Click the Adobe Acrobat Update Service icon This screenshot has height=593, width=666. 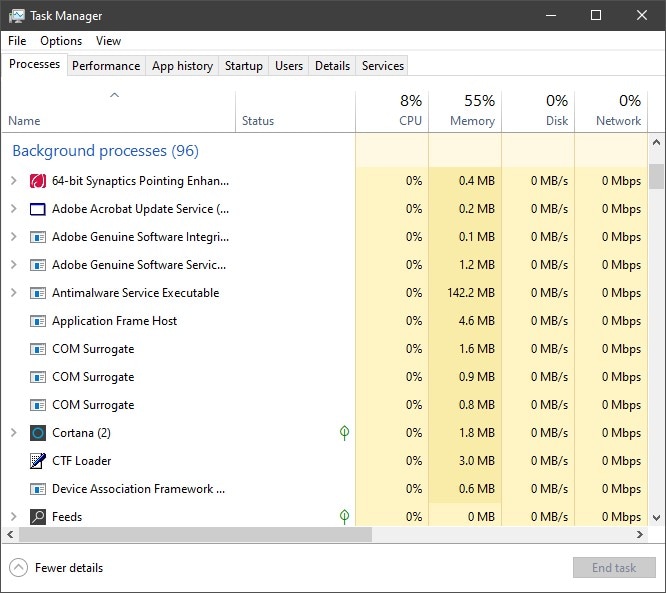coord(38,209)
